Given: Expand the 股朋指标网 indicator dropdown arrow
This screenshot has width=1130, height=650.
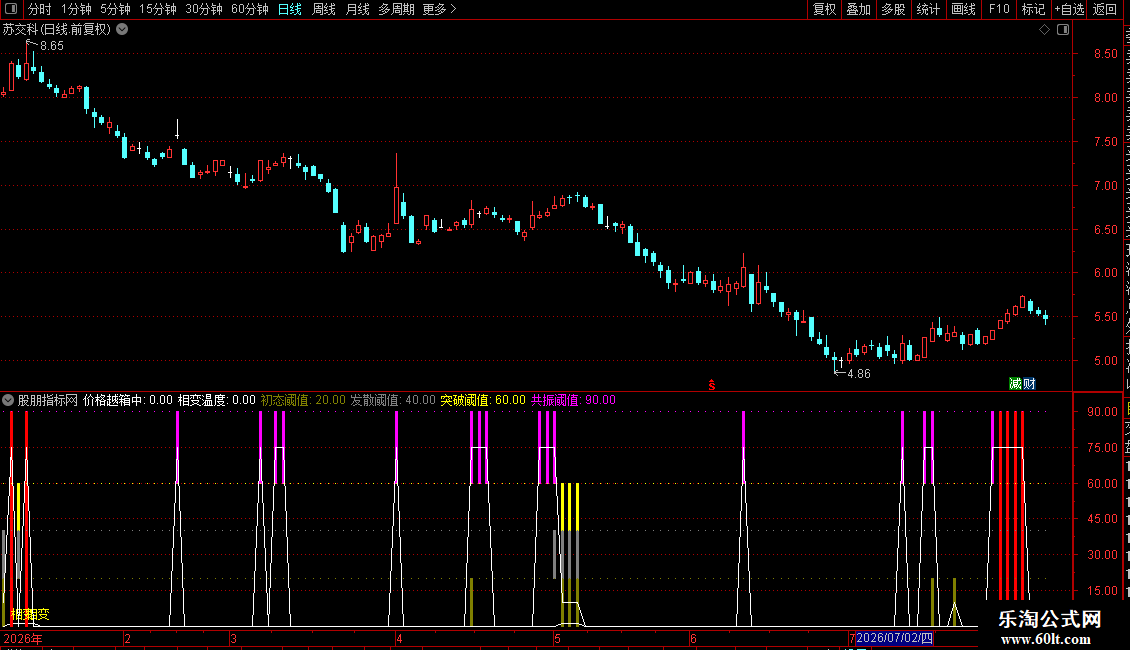Looking at the screenshot, I should [8, 400].
